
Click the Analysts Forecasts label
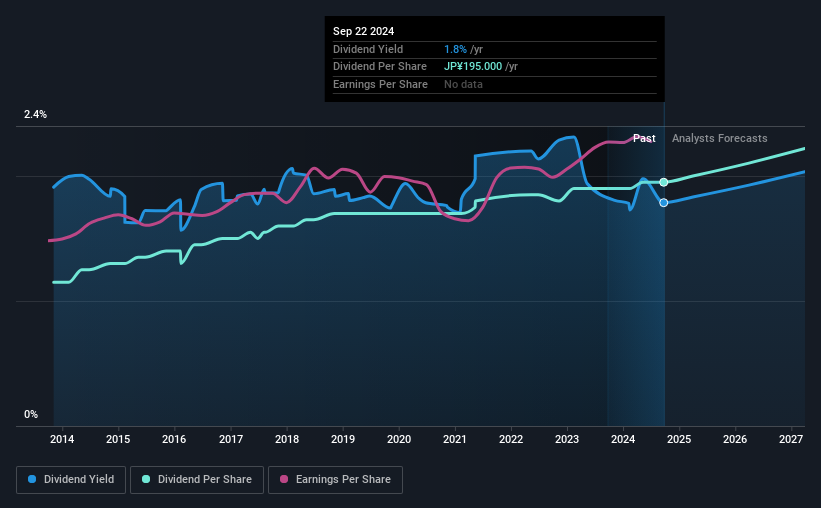tap(719, 138)
